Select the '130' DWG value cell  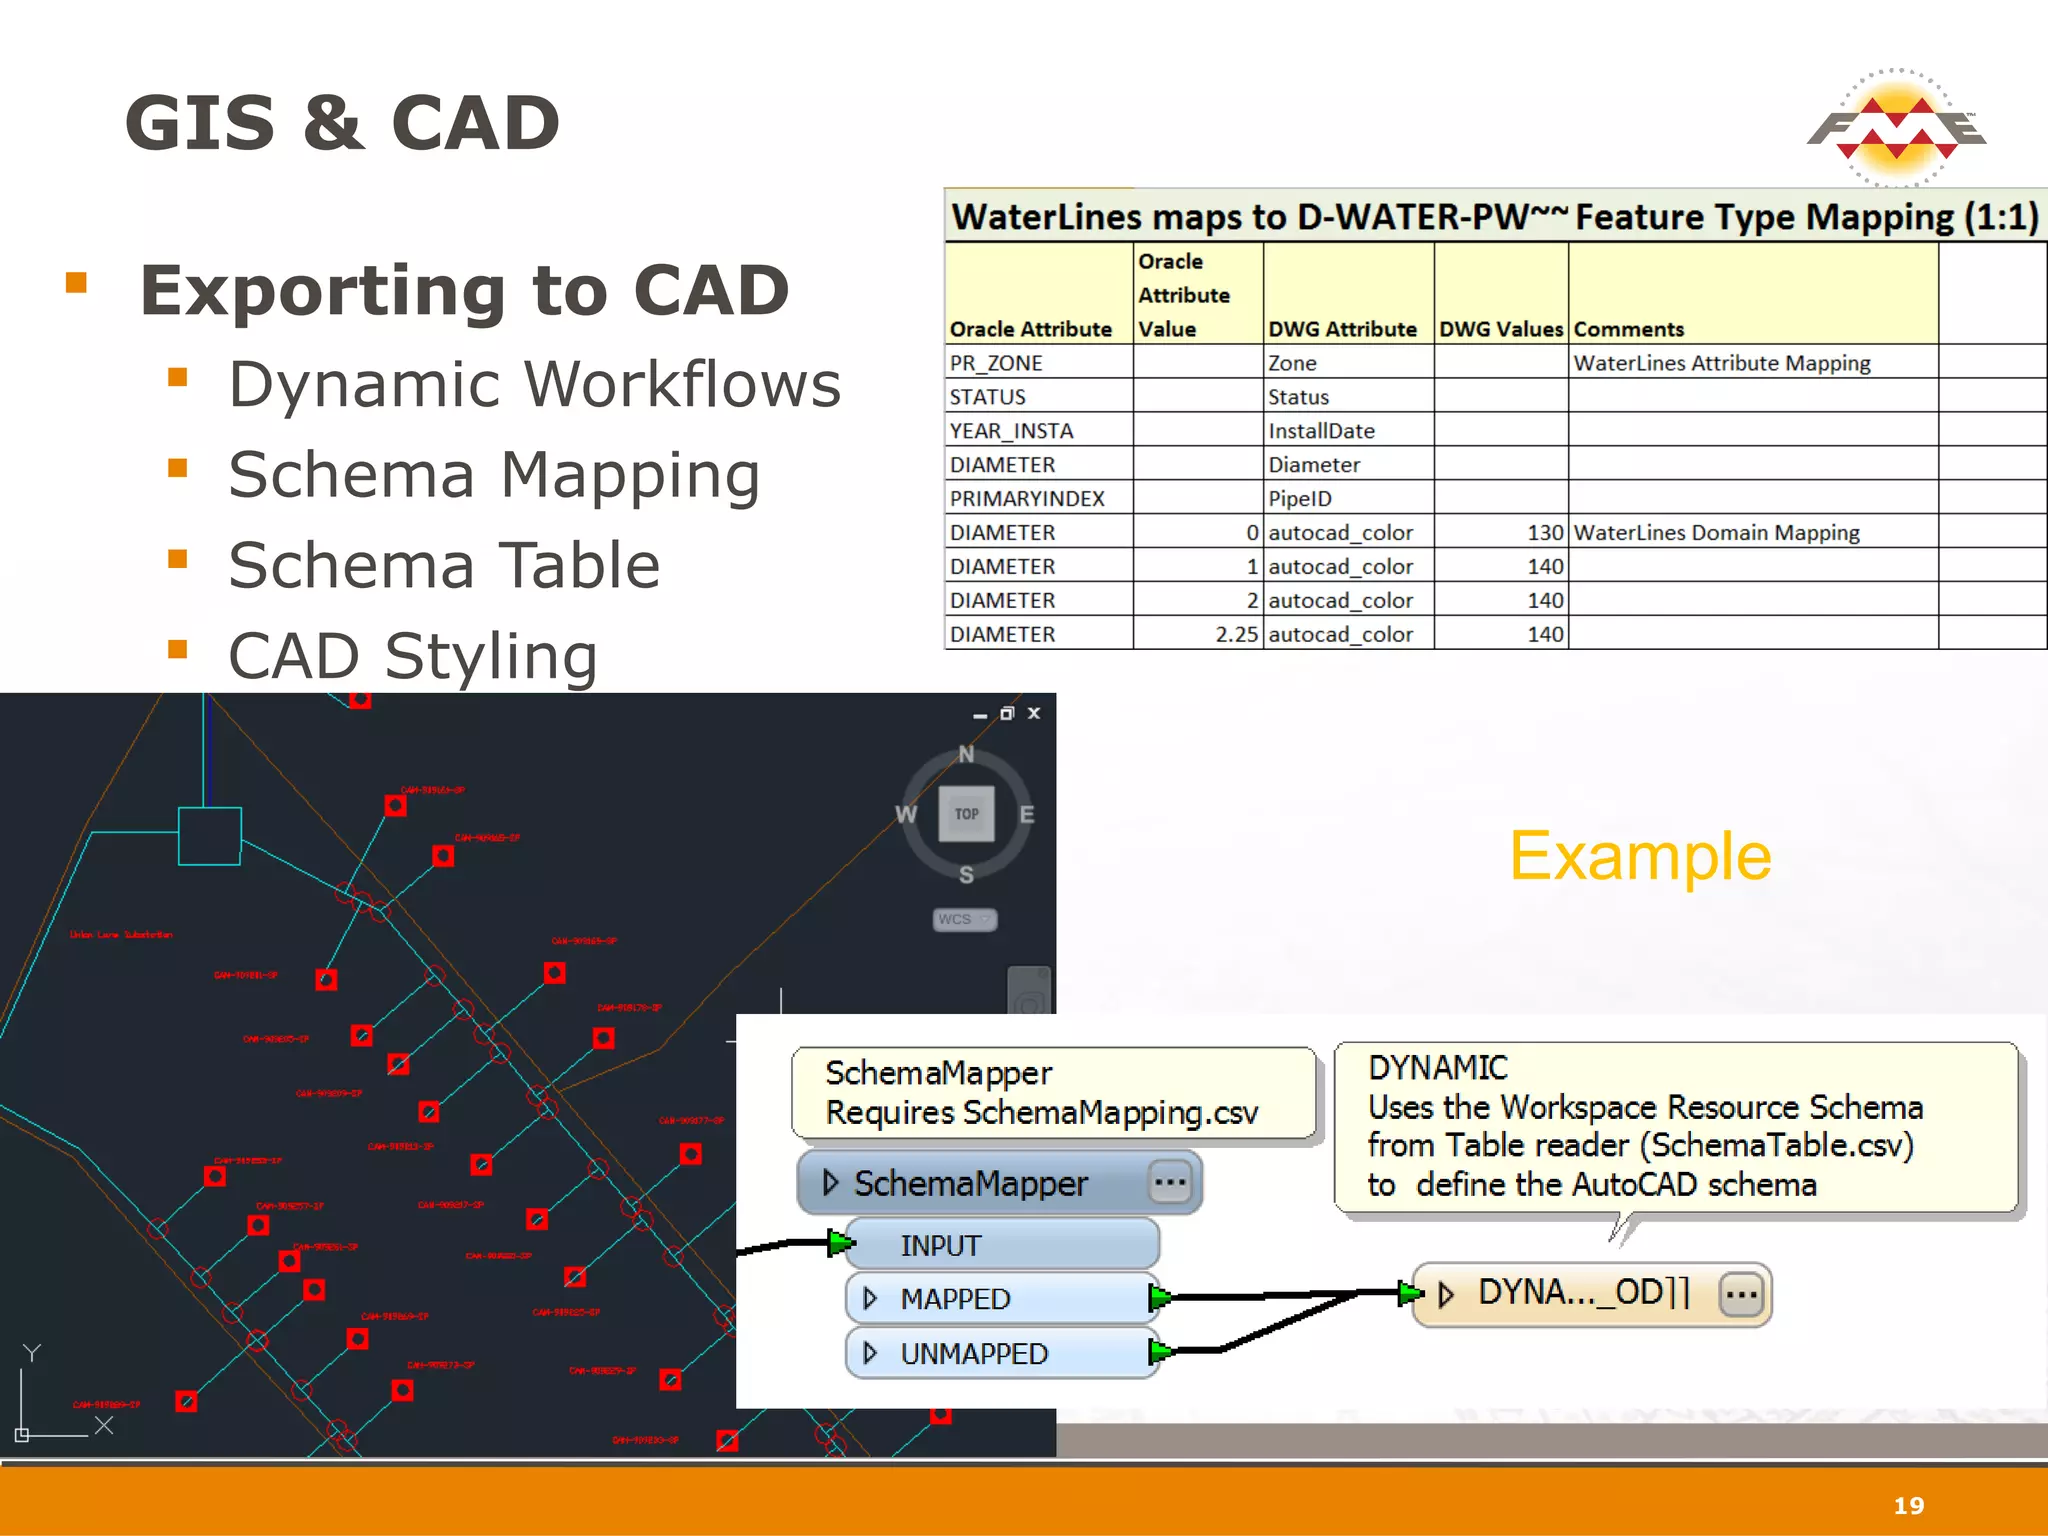[x=1501, y=532]
